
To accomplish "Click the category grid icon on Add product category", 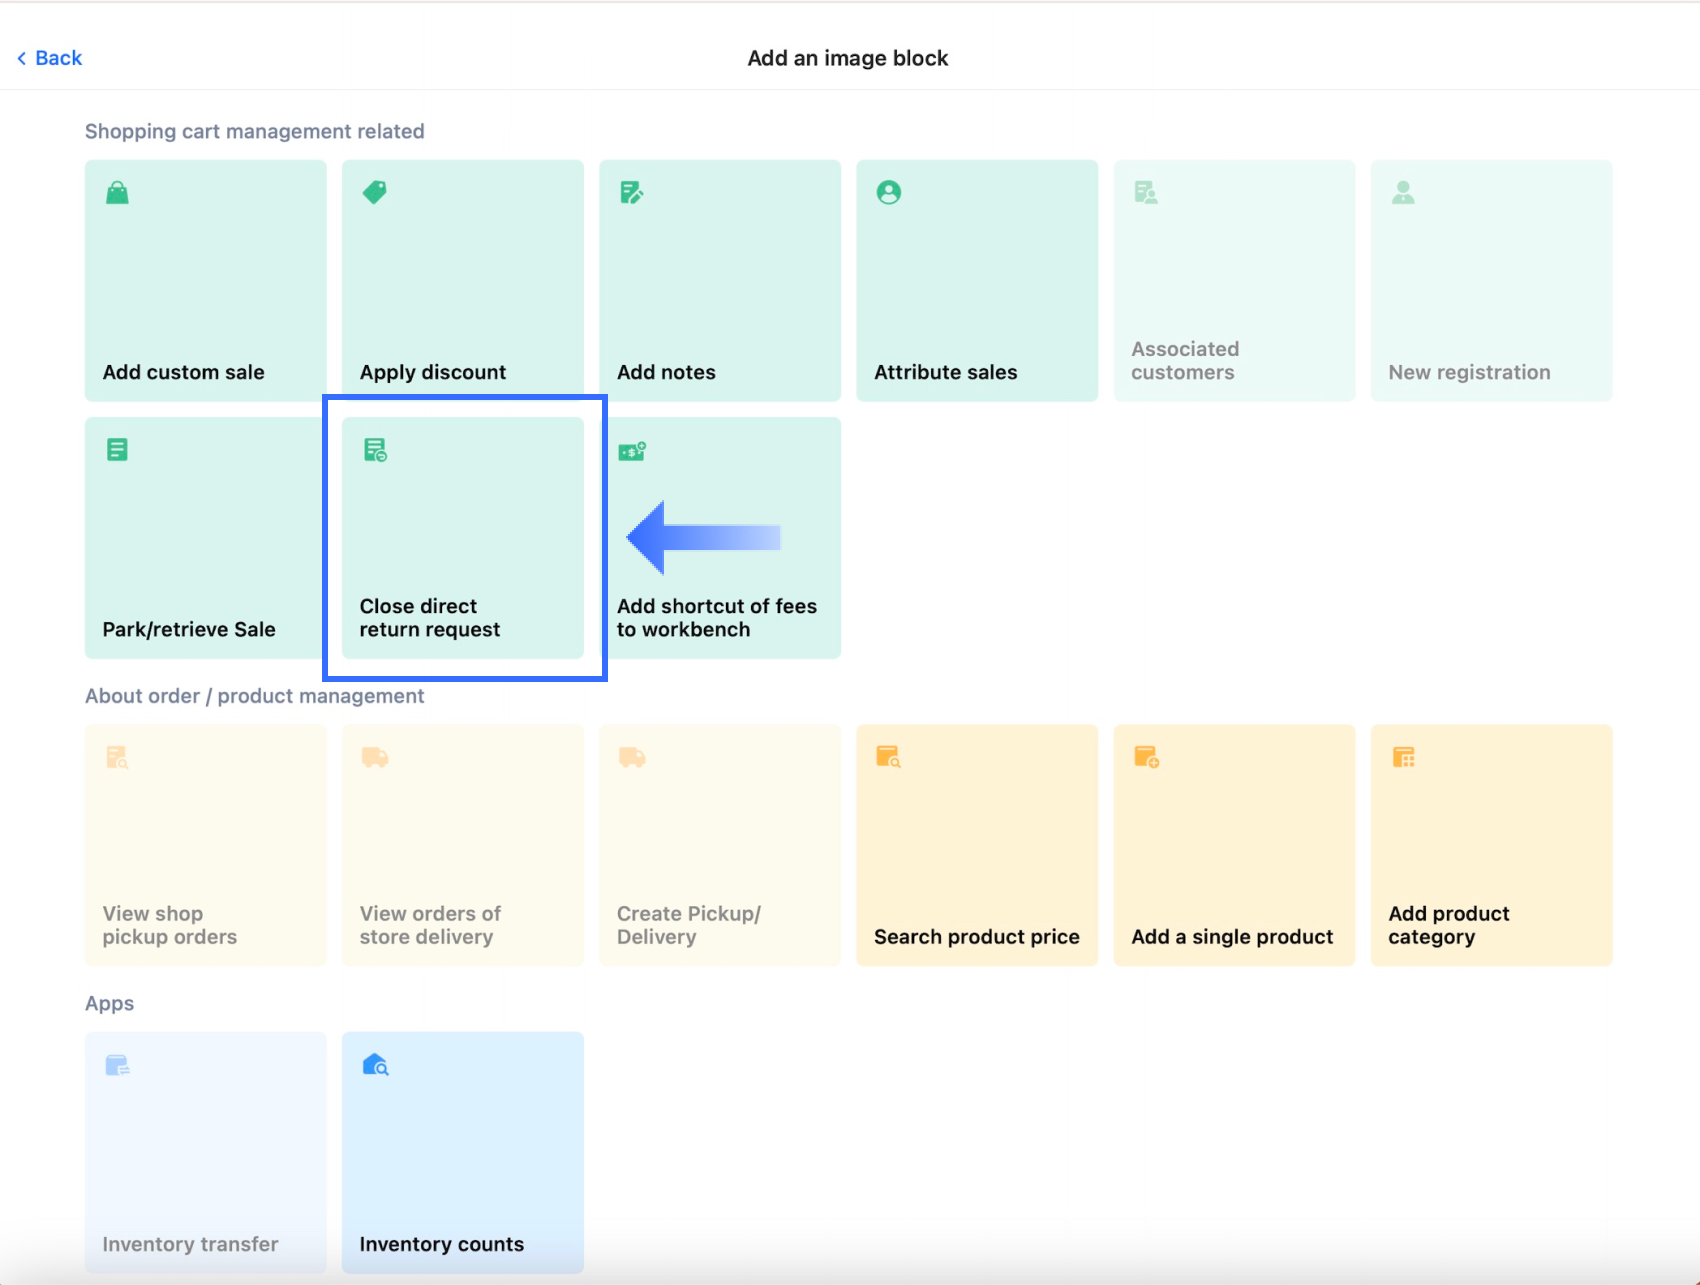I will pyautogui.click(x=1403, y=757).
